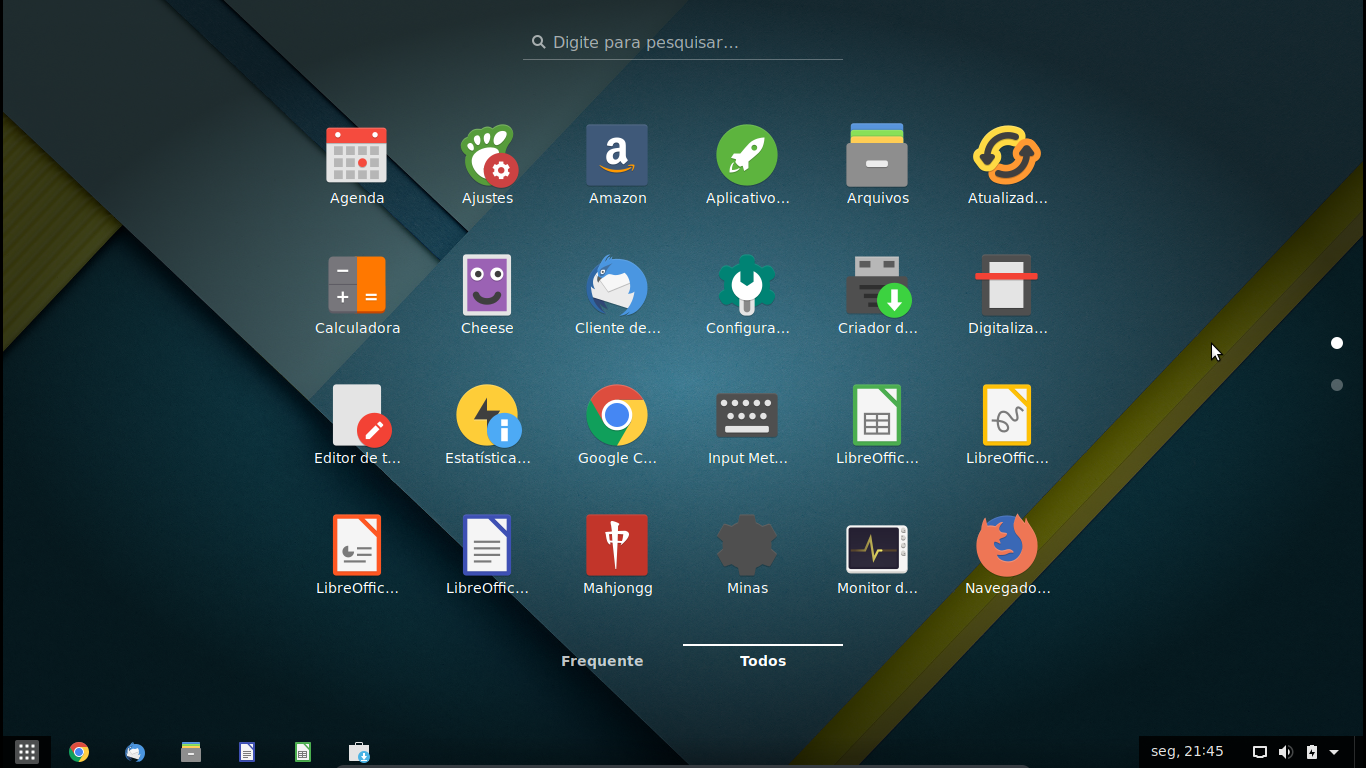Switch to the Frequente tab
Image resolution: width=1366 pixels, height=768 pixels.
click(x=601, y=660)
